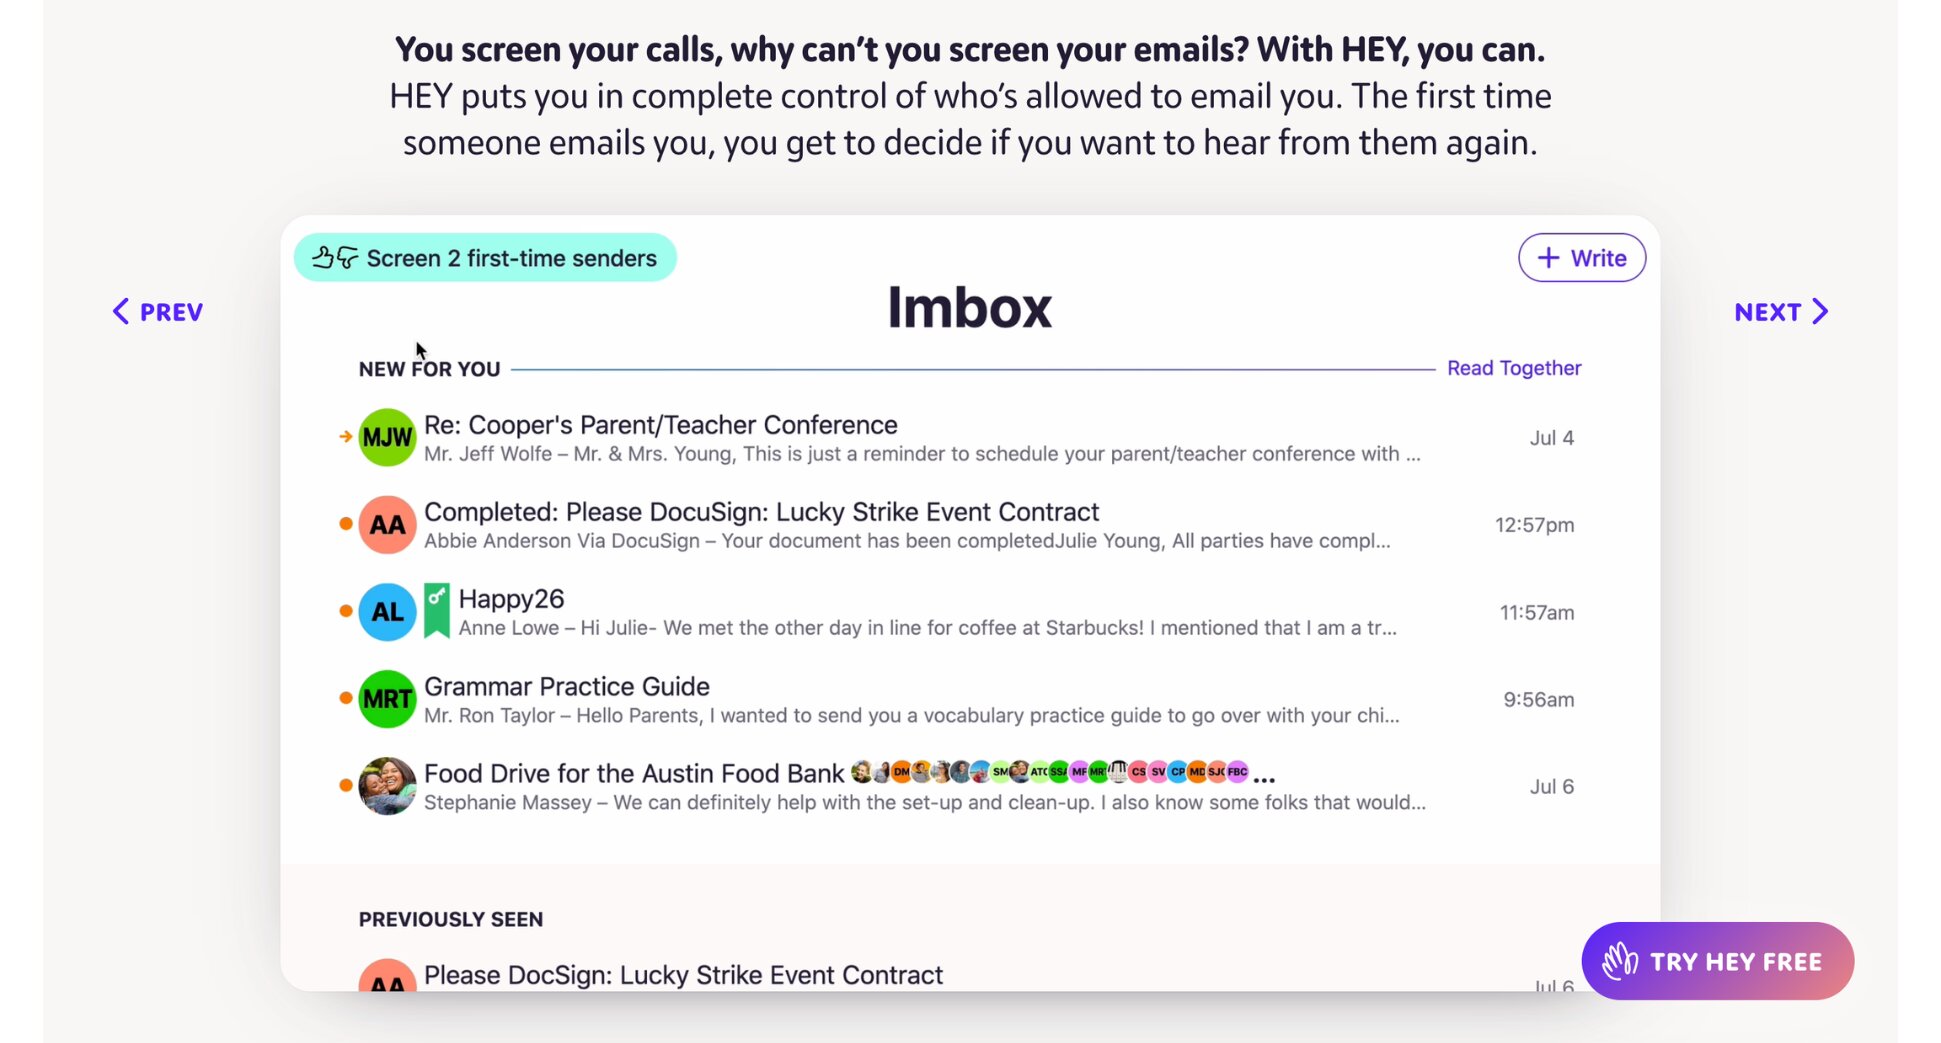The height and width of the screenshot is (1043, 1941).
Task: Go to the NEXT slide
Action: [x=1781, y=312]
